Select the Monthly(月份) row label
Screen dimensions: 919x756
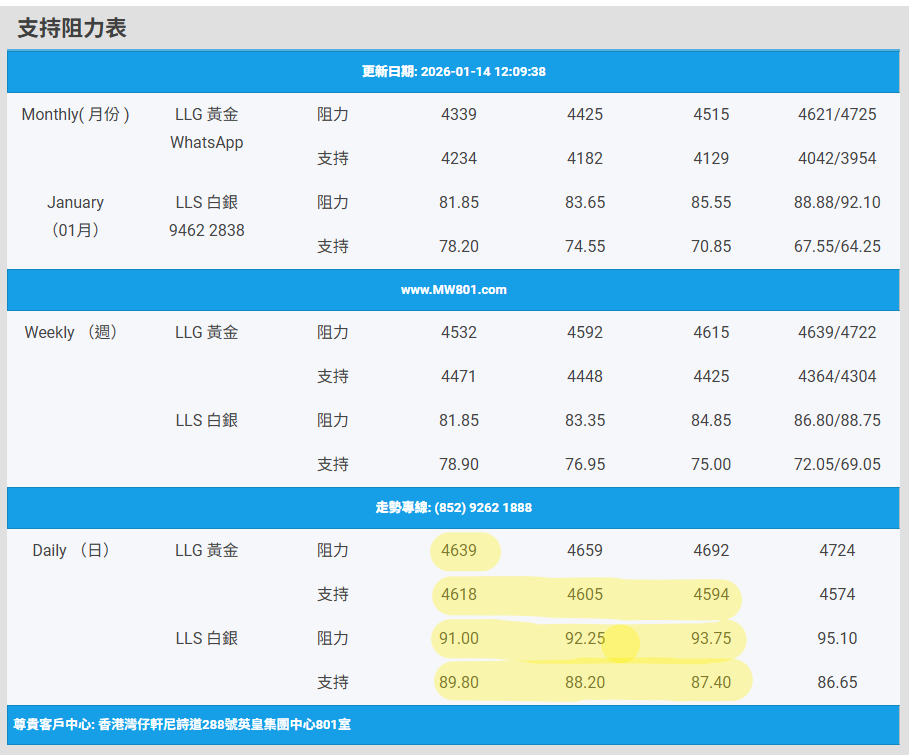coord(75,114)
